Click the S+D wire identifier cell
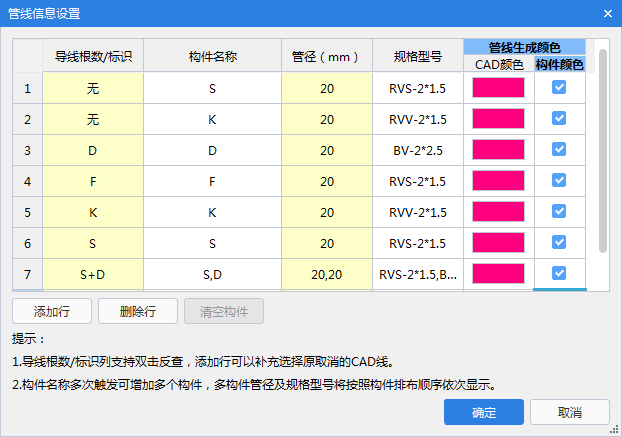This screenshot has width=622, height=437. (x=93, y=273)
